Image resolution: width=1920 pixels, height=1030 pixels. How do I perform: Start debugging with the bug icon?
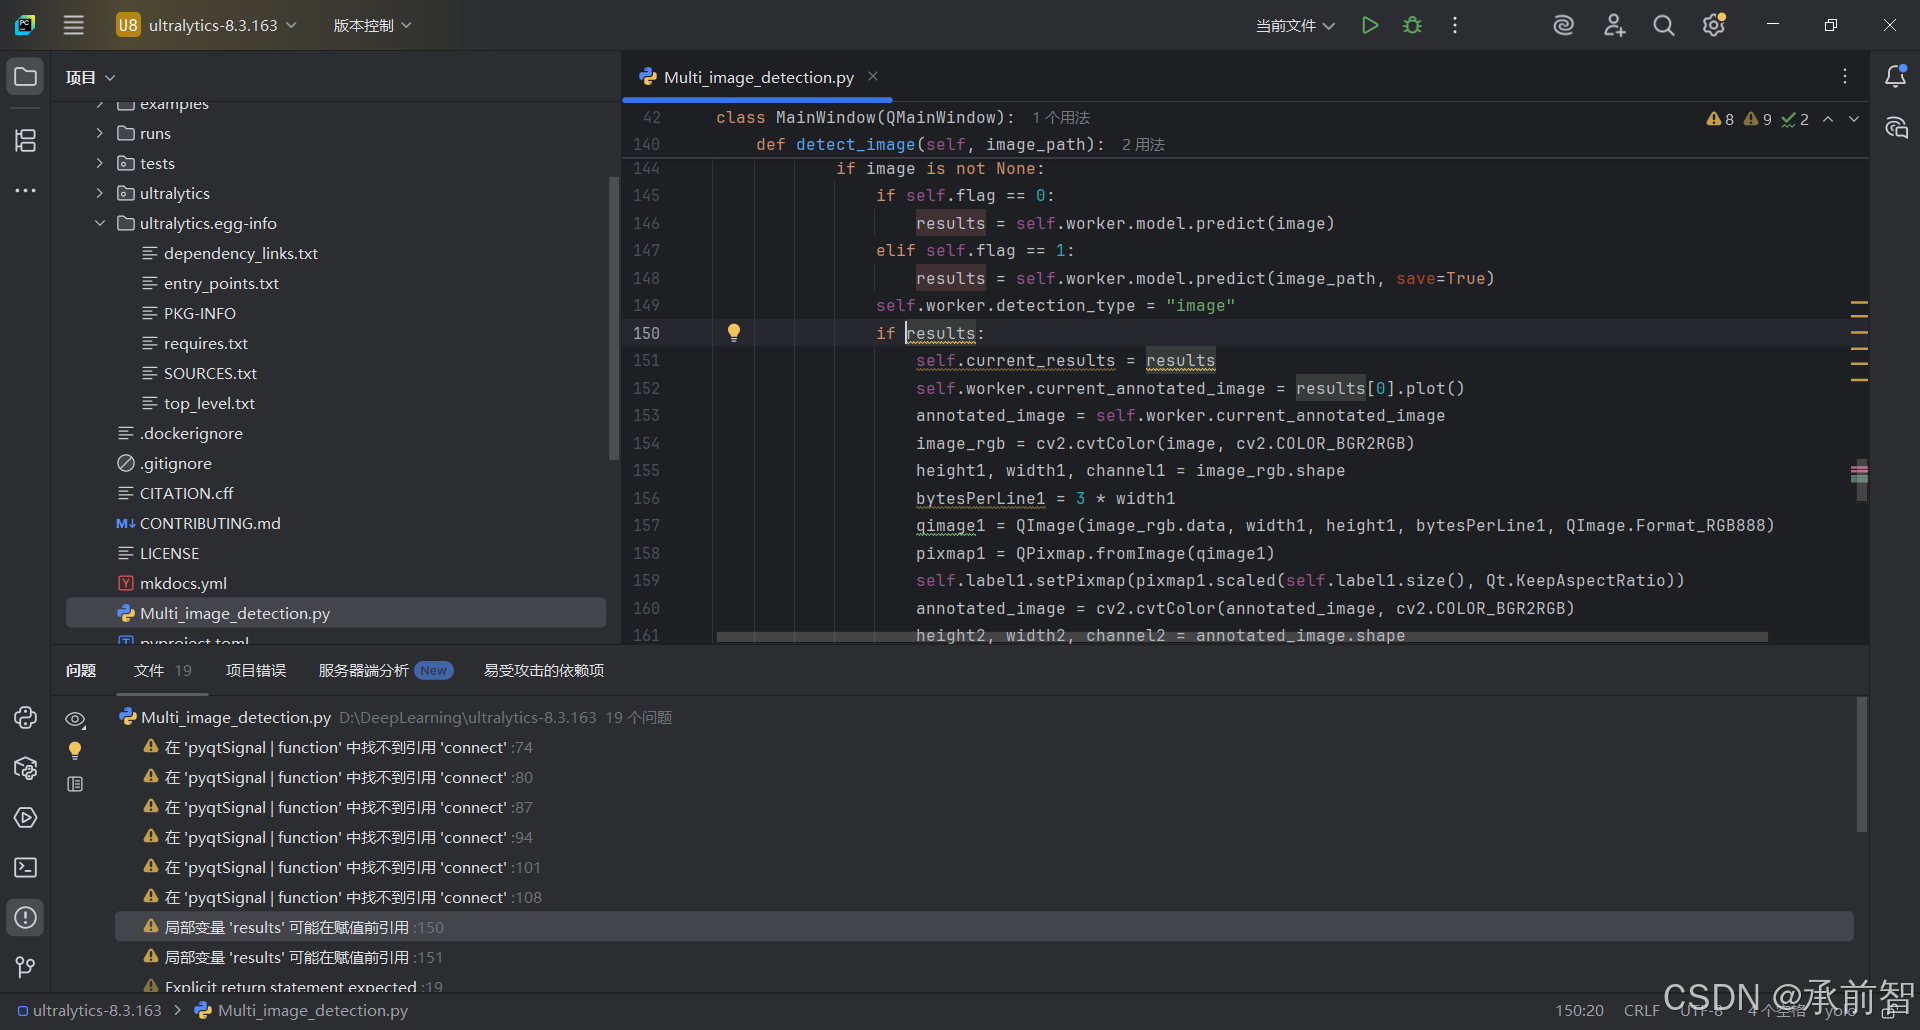tap(1412, 25)
